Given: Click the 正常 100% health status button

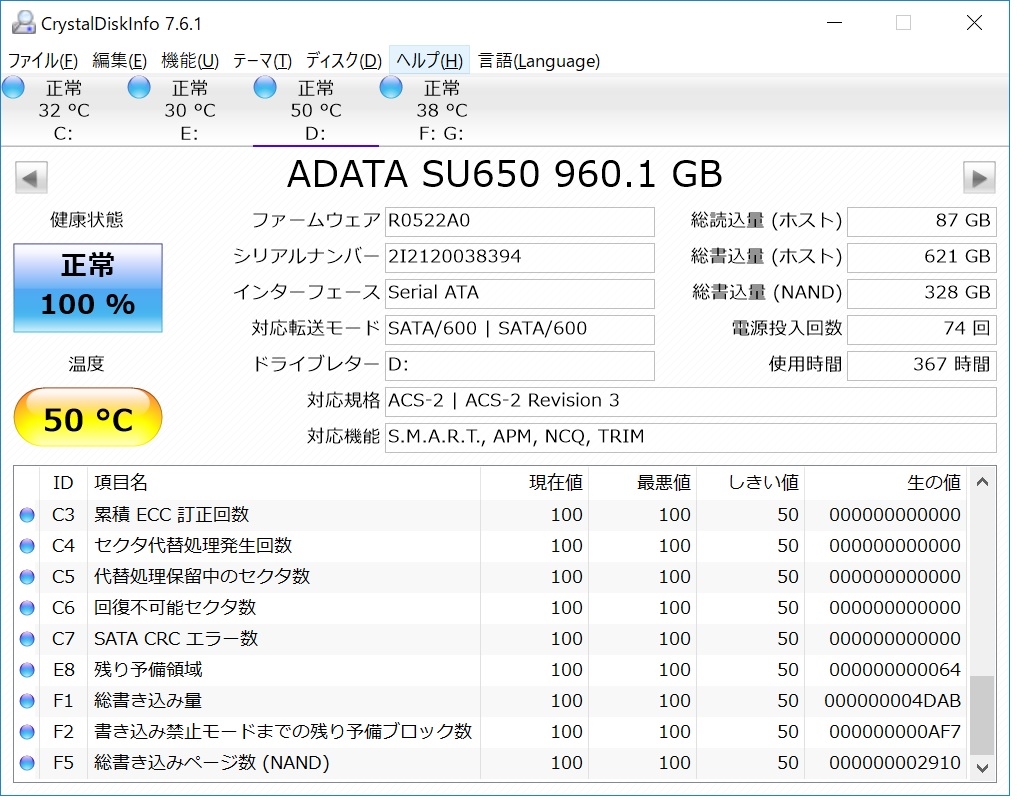Looking at the screenshot, I should (88, 288).
